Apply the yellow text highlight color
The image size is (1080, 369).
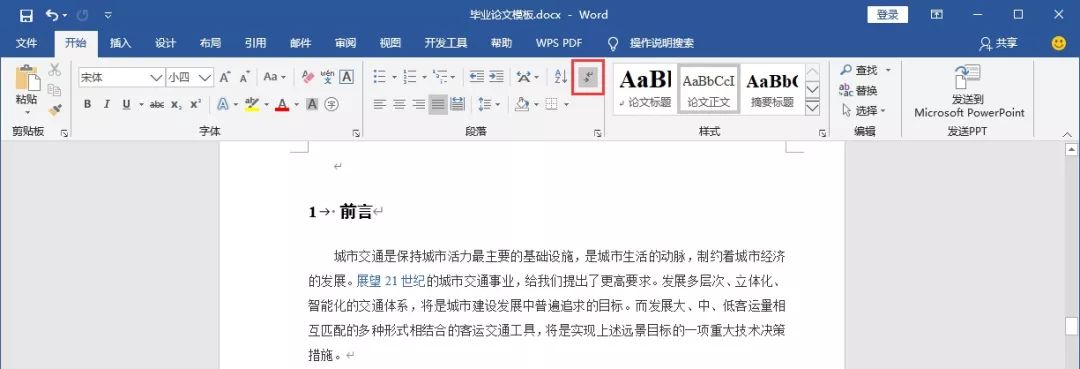251,105
